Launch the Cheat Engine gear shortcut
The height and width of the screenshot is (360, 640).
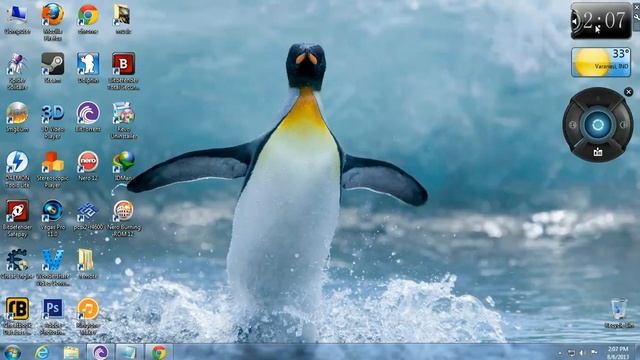click(x=17, y=264)
